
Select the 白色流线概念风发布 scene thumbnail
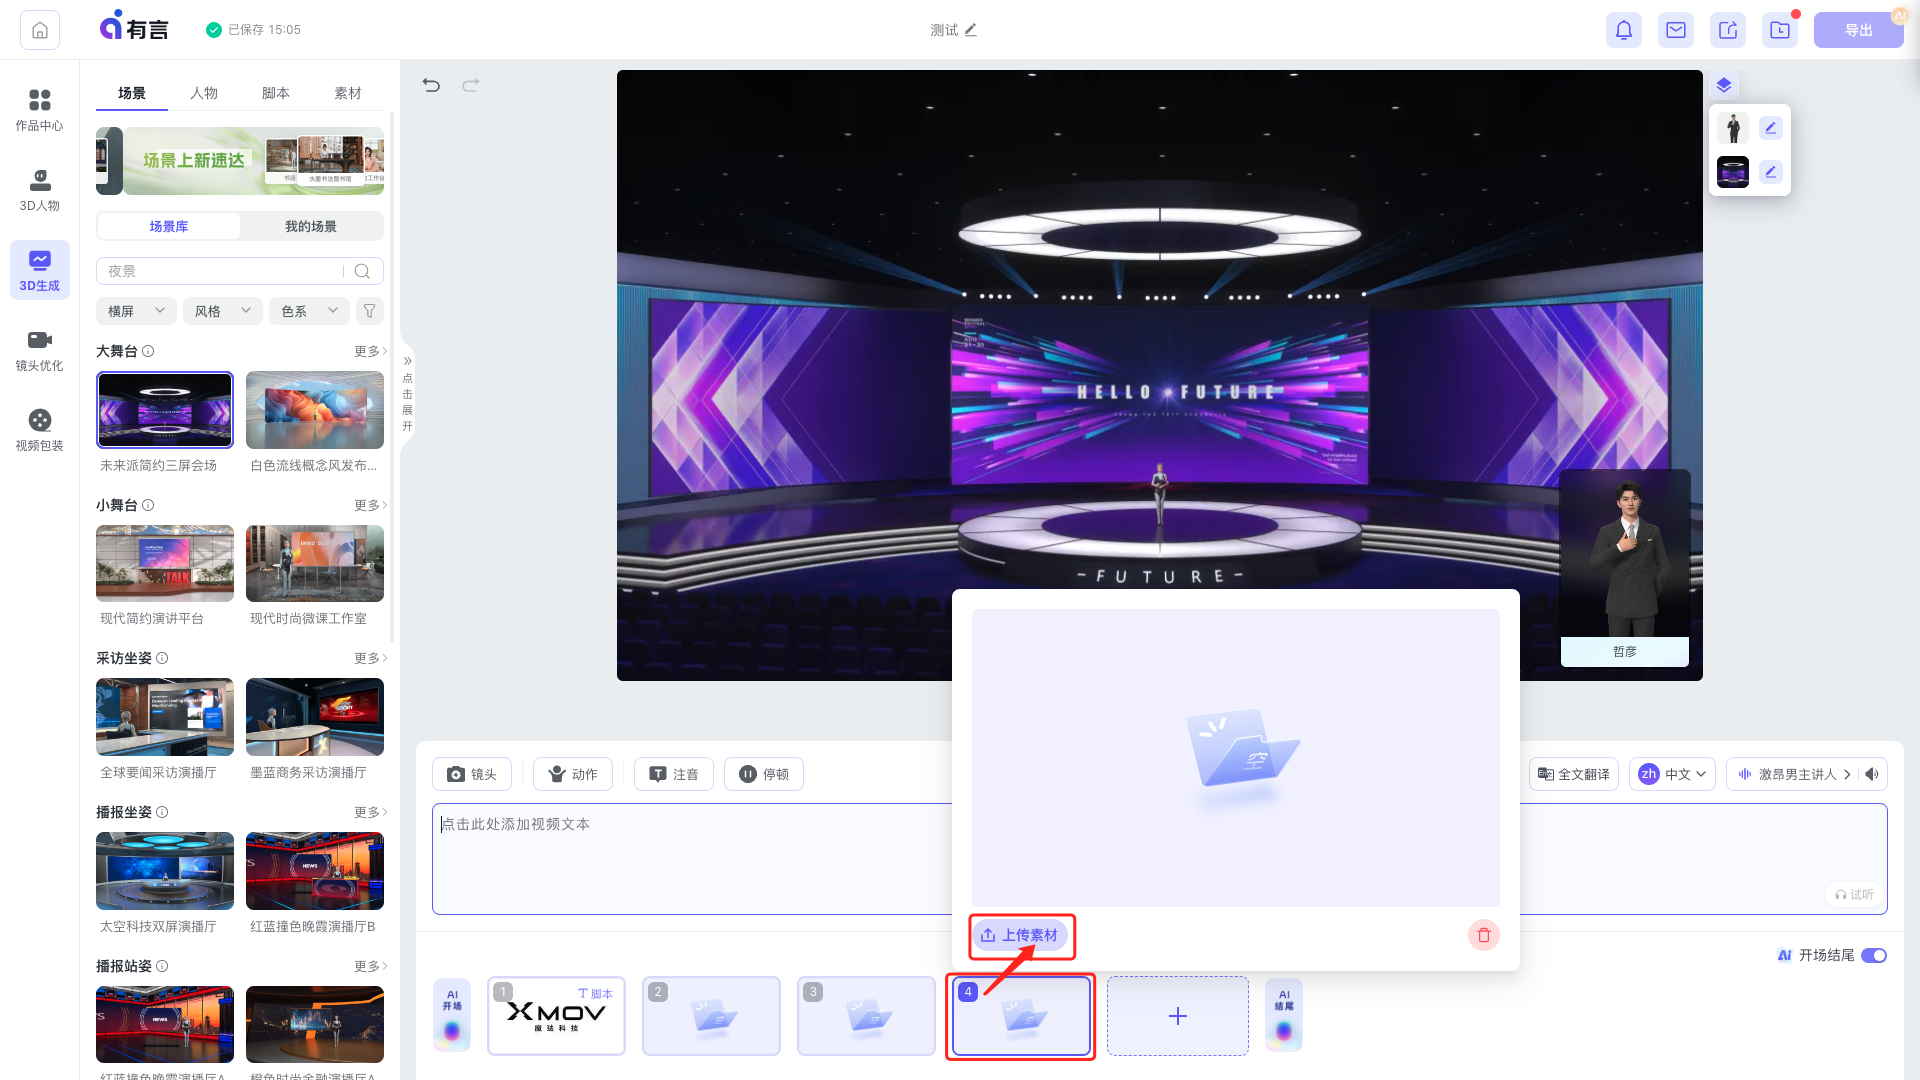point(315,410)
